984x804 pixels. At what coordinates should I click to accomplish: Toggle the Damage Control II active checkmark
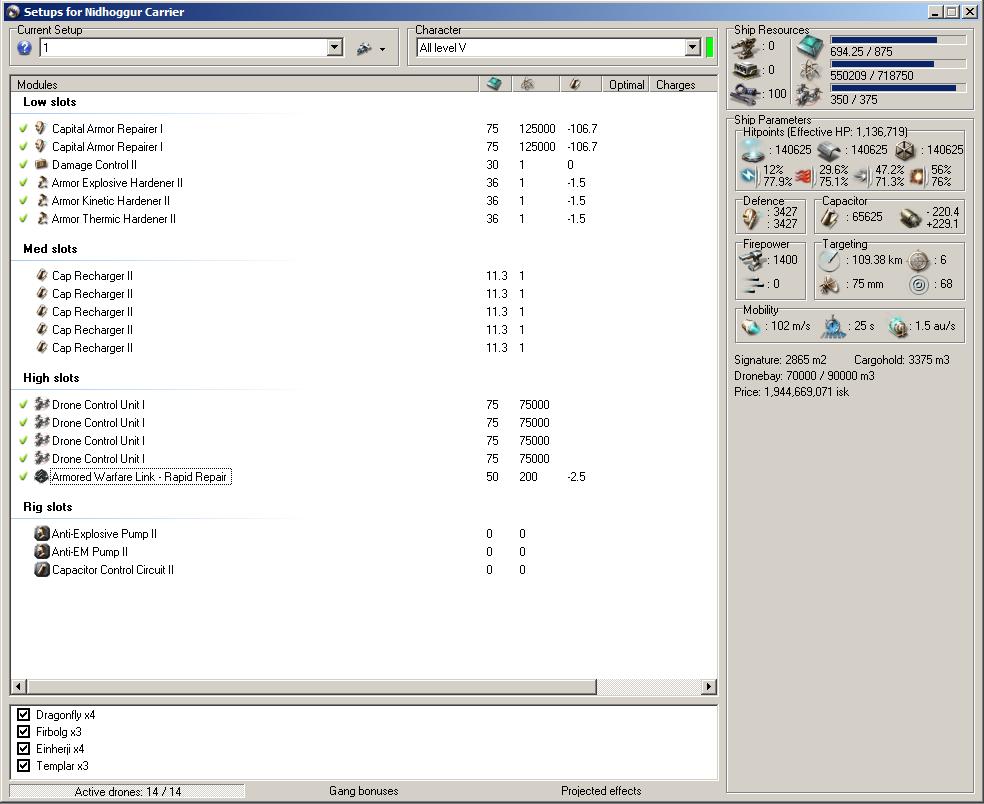coord(24,164)
